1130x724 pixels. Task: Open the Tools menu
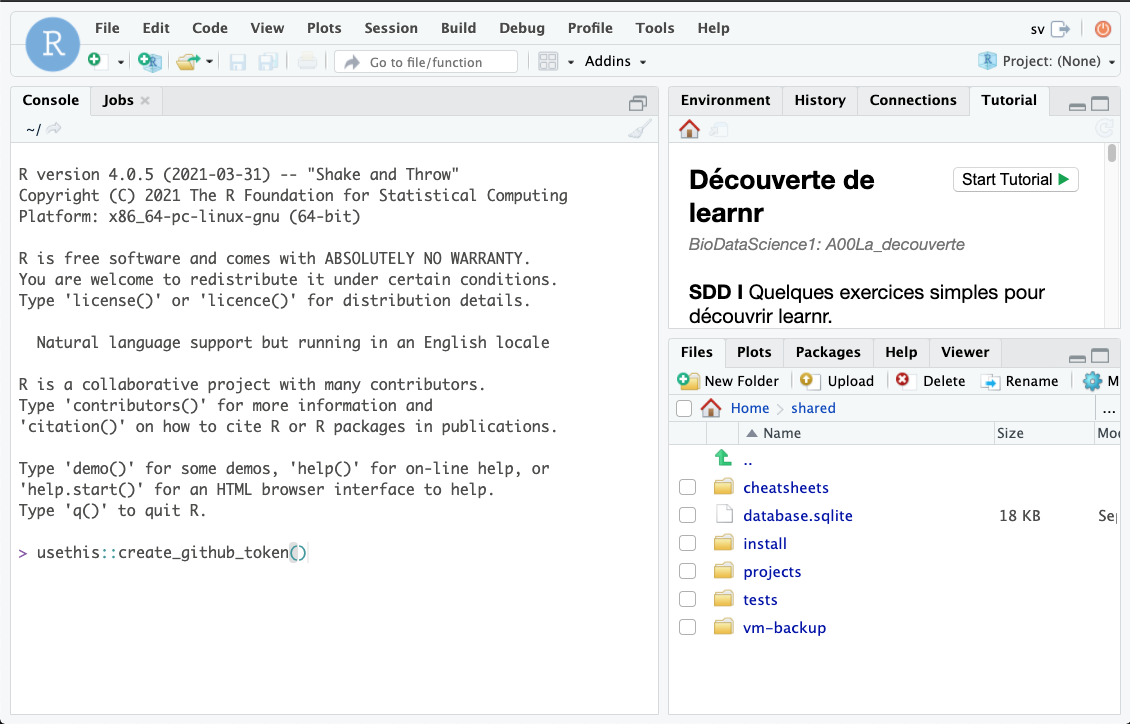click(x=655, y=28)
